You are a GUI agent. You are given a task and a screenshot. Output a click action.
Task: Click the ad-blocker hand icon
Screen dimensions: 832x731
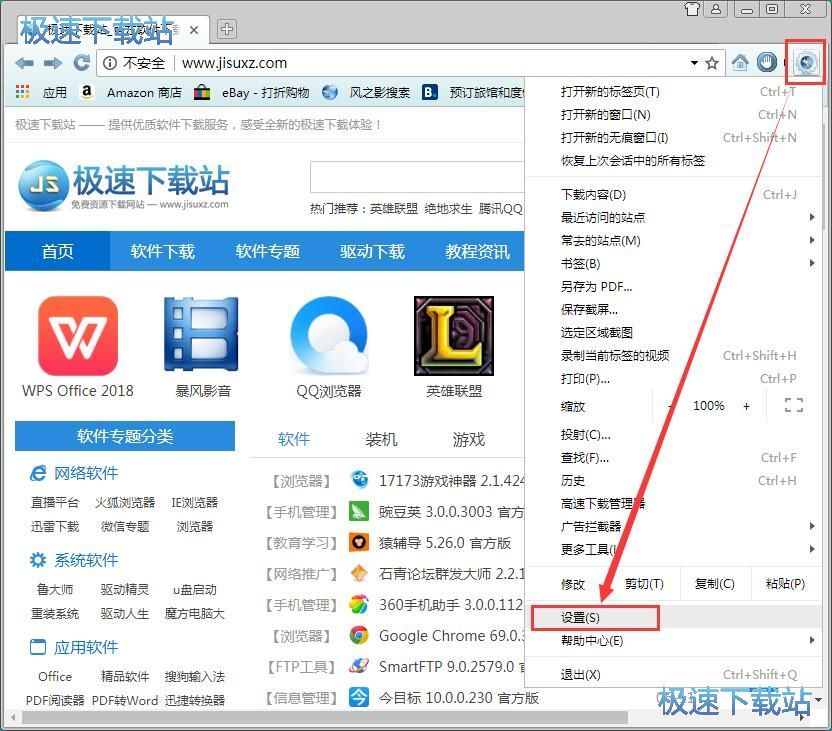[767, 63]
